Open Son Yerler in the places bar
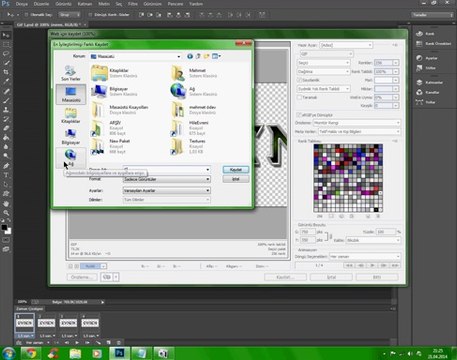Viewport: 457px width, 360px height. click(x=71, y=73)
